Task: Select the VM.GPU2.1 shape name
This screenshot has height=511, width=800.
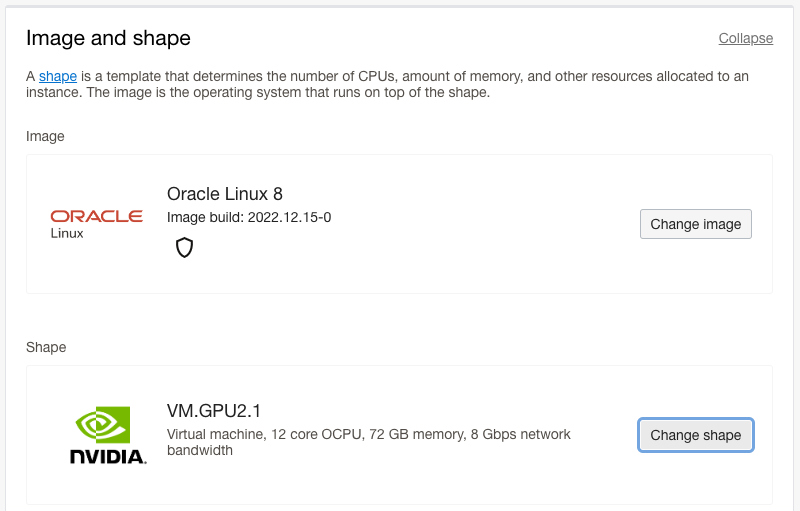Action: [x=214, y=411]
